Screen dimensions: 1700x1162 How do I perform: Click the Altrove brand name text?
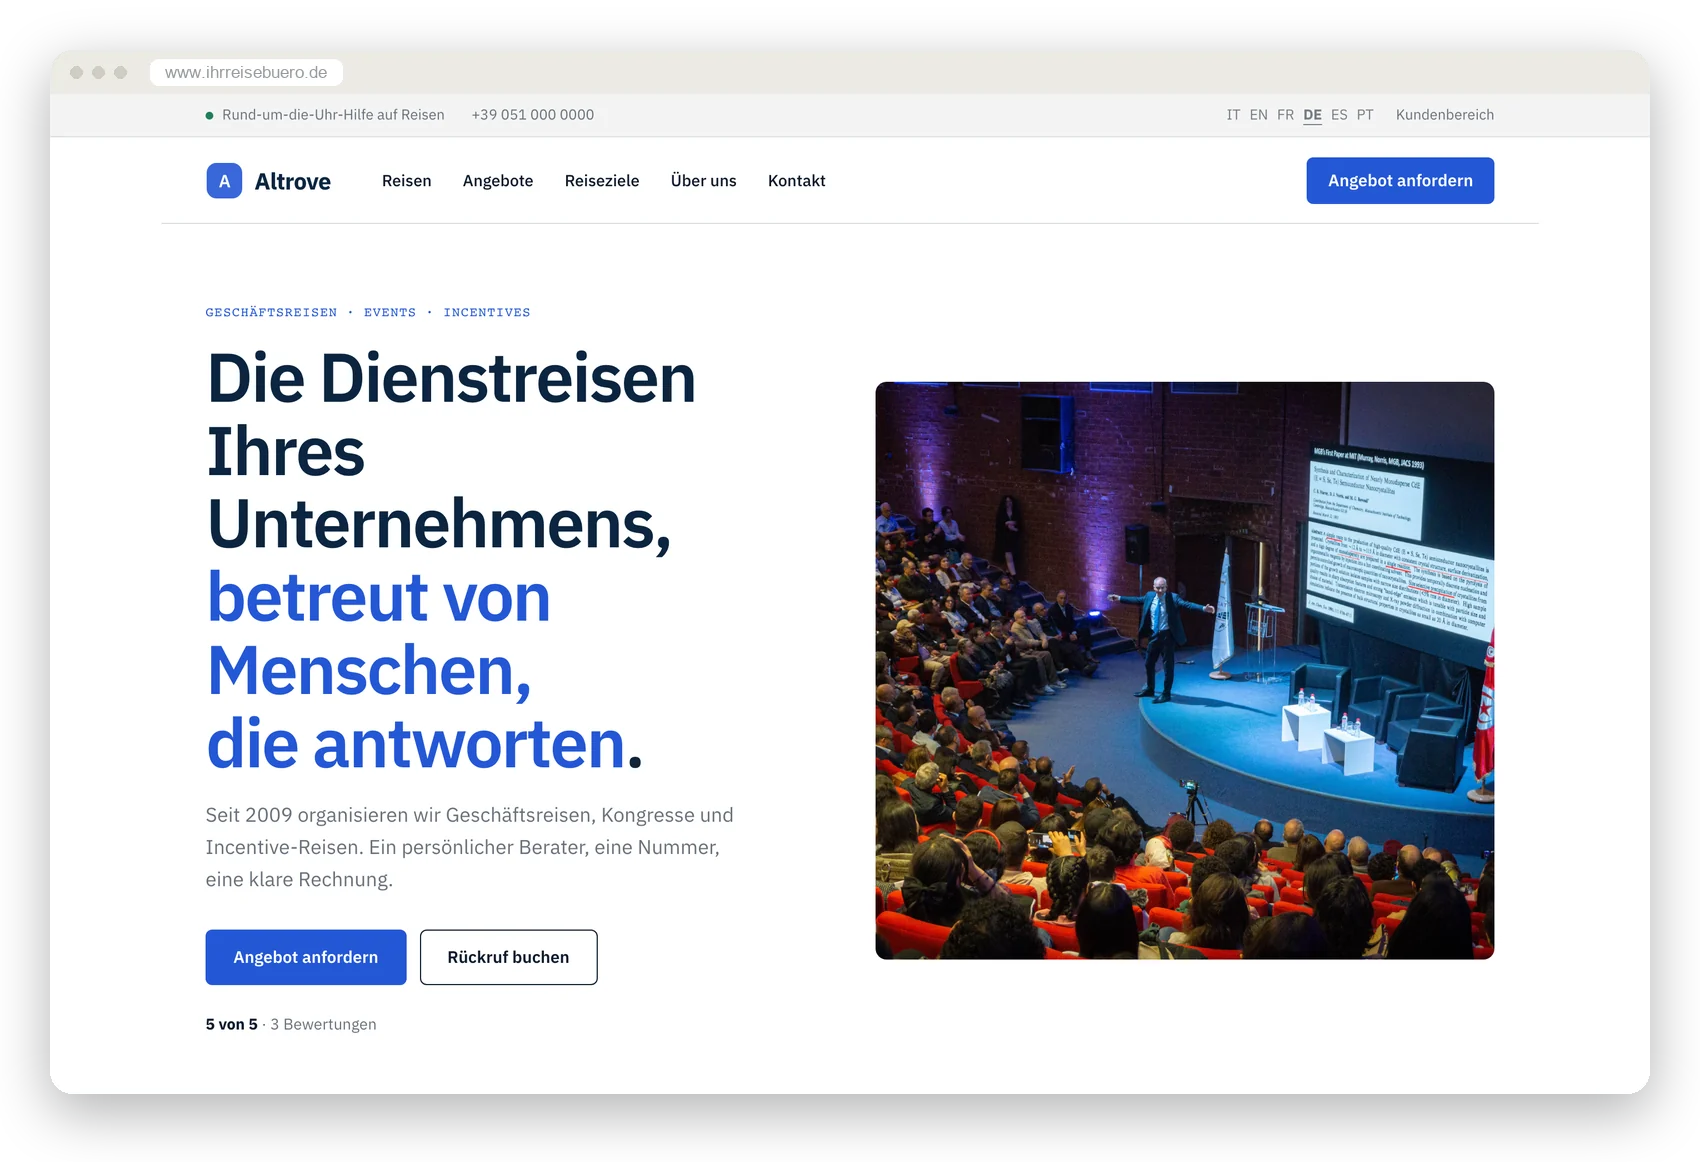click(x=293, y=181)
